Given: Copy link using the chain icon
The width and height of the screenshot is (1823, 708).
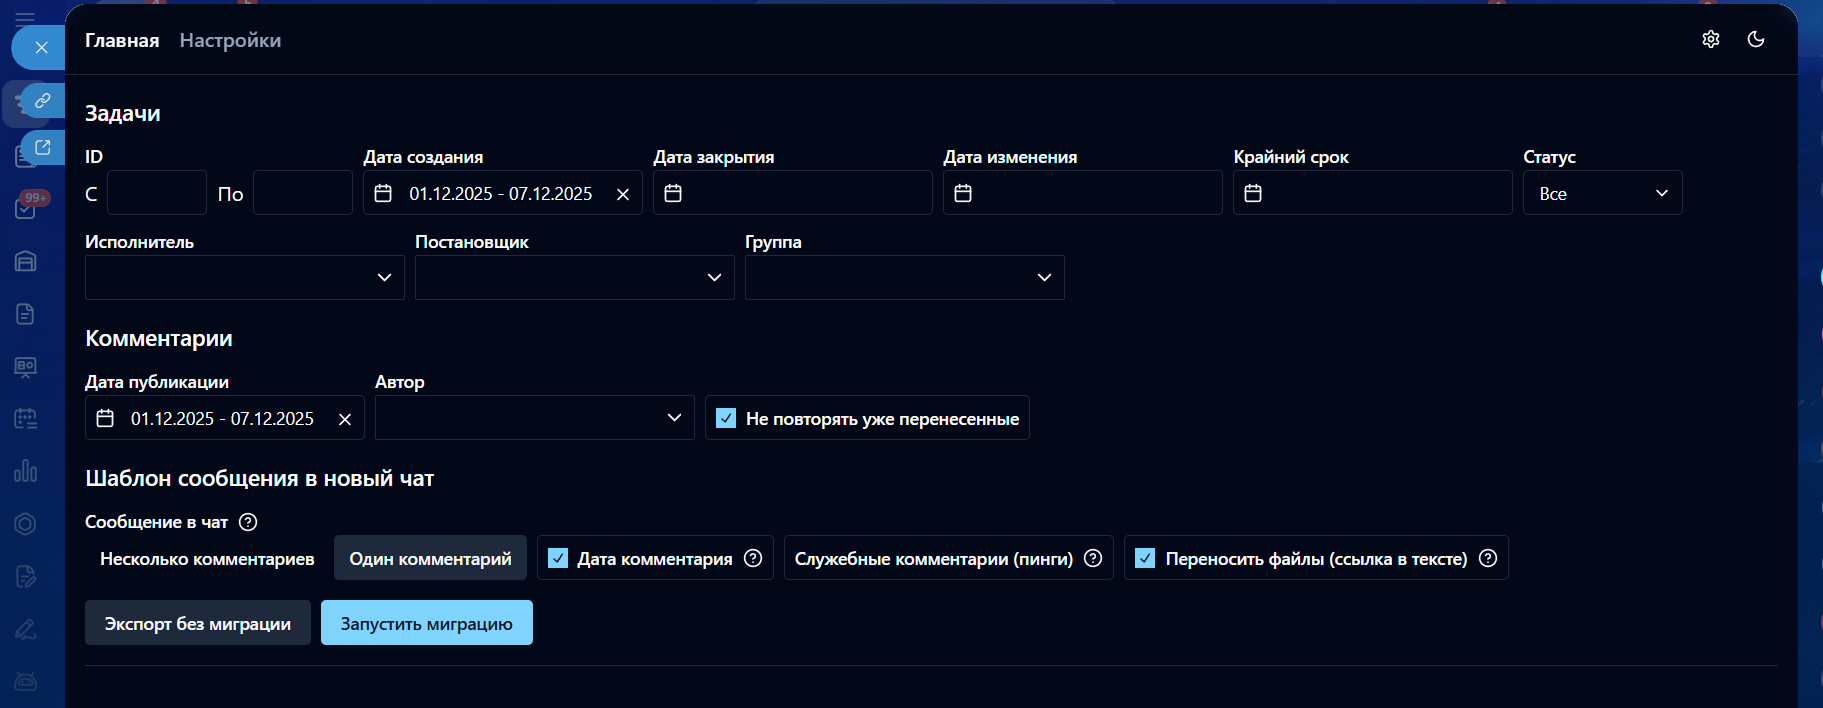Looking at the screenshot, I should pos(42,101).
